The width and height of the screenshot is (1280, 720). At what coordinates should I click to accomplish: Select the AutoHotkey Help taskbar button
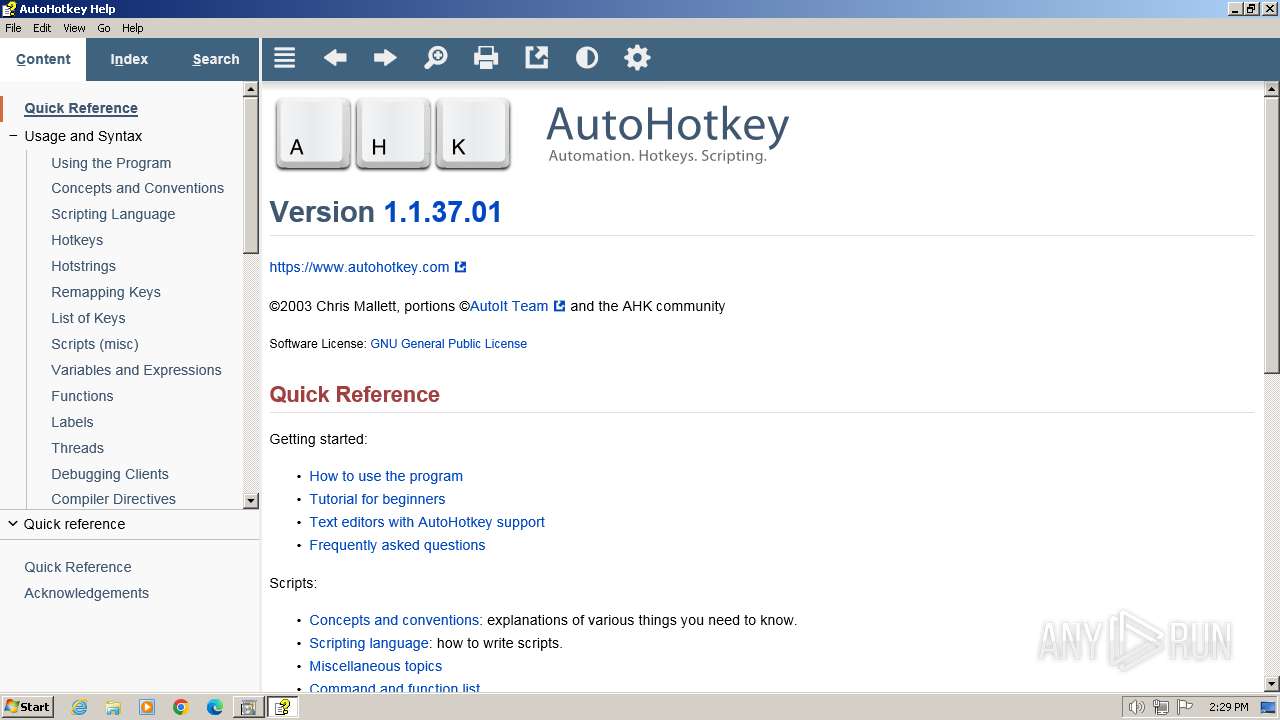click(x=282, y=707)
